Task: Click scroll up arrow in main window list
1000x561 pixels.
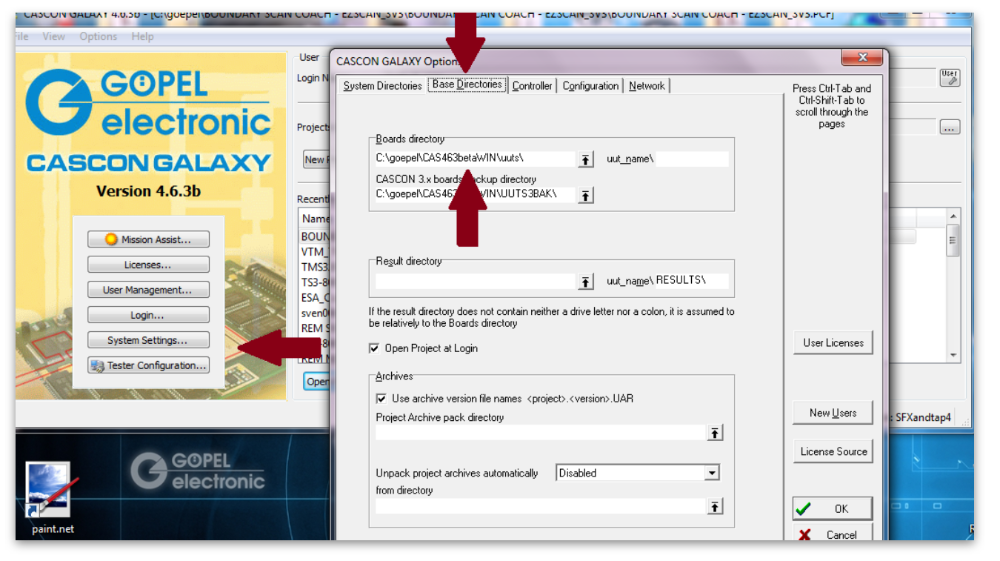Action: pos(953,216)
